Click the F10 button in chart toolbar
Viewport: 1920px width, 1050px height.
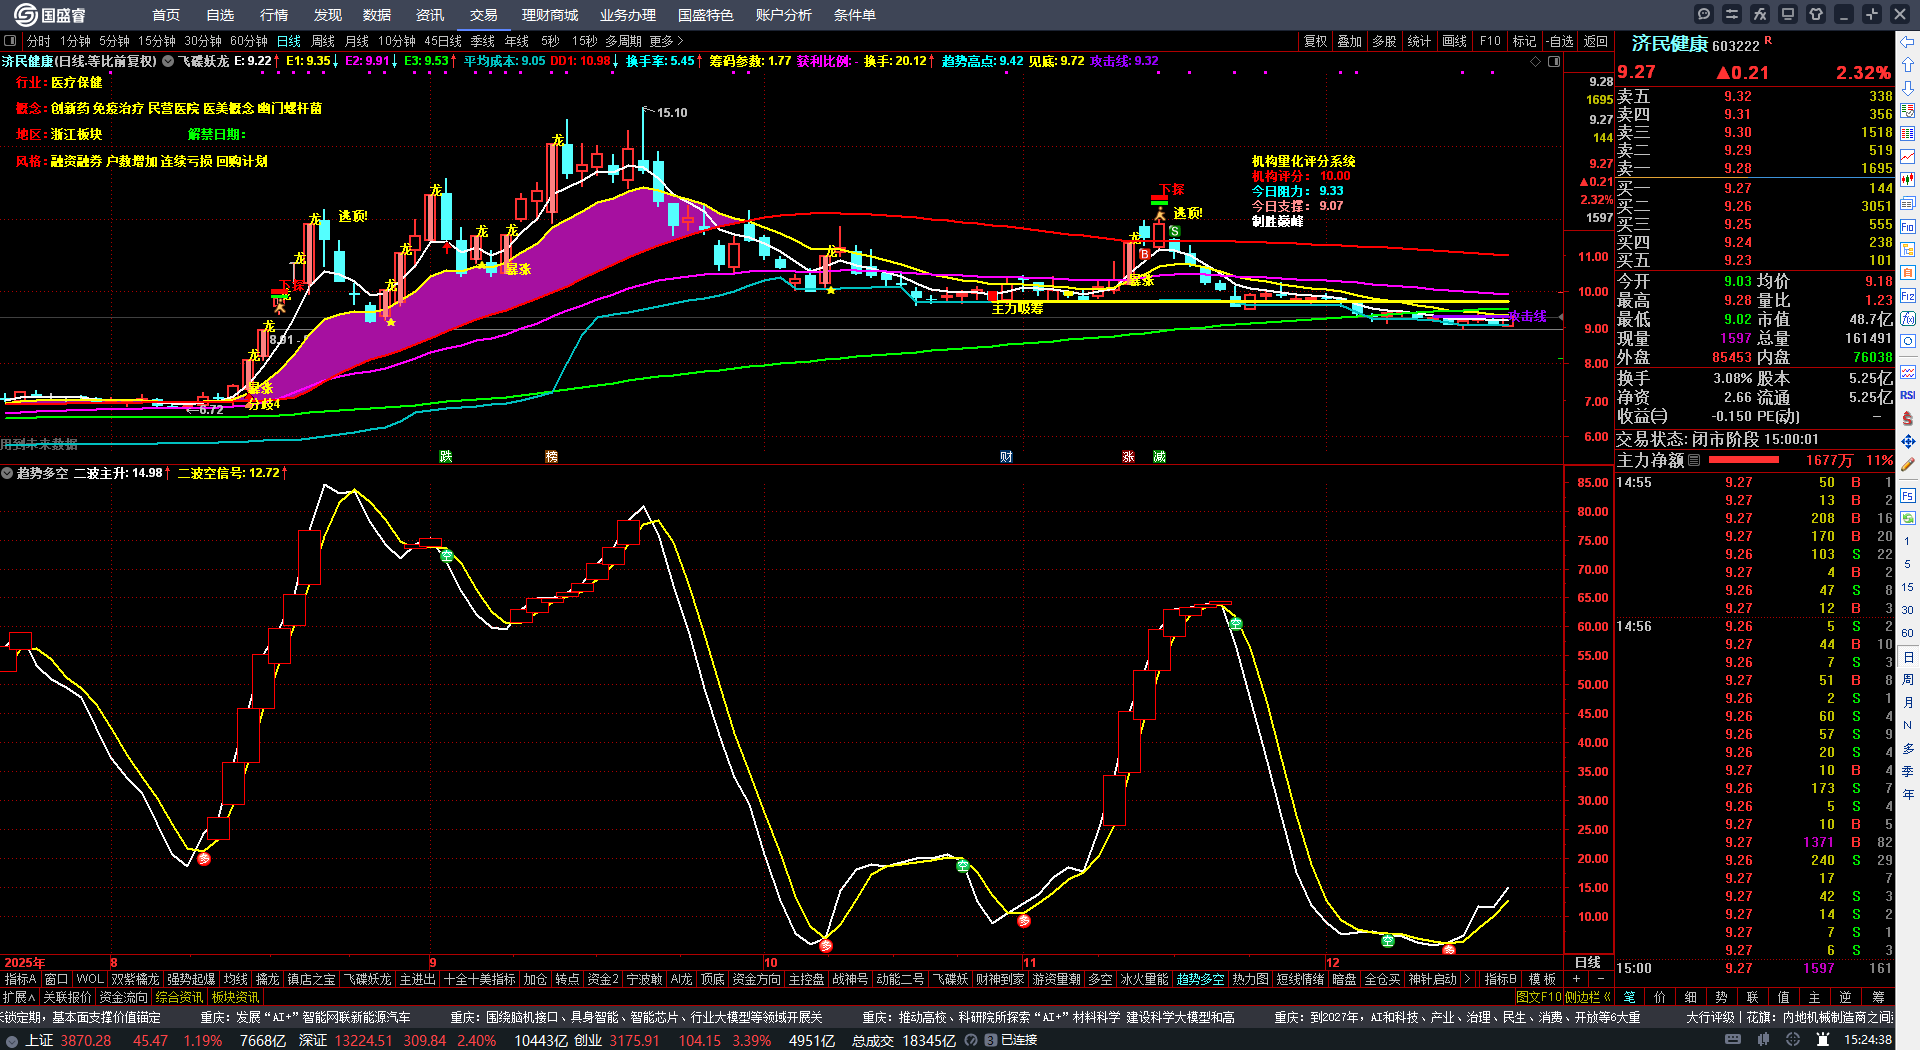(1490, 41)
